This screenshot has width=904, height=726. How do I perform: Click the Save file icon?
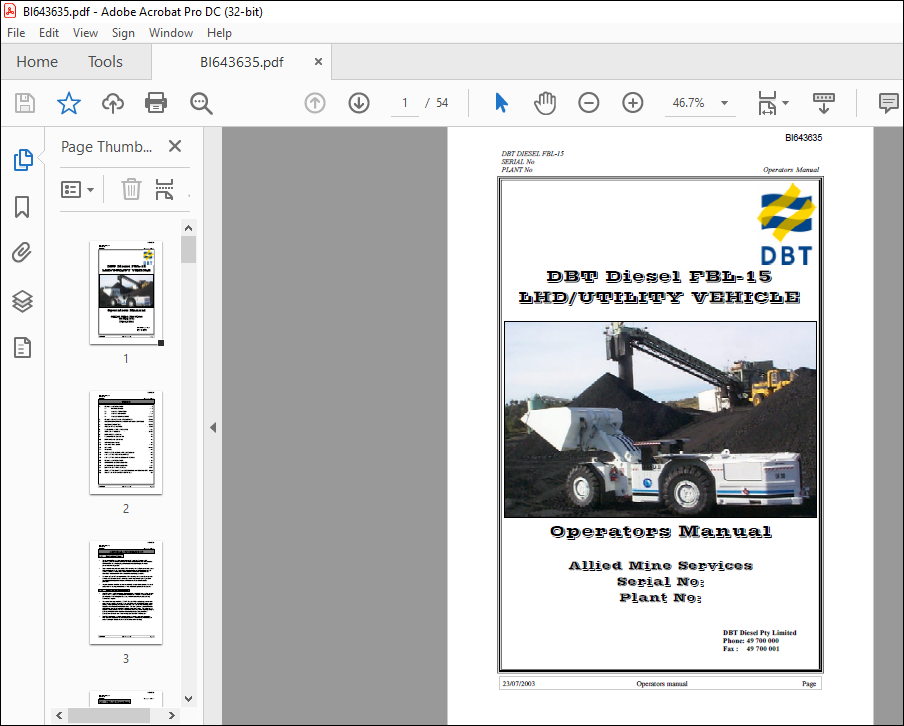coord(25,103)
